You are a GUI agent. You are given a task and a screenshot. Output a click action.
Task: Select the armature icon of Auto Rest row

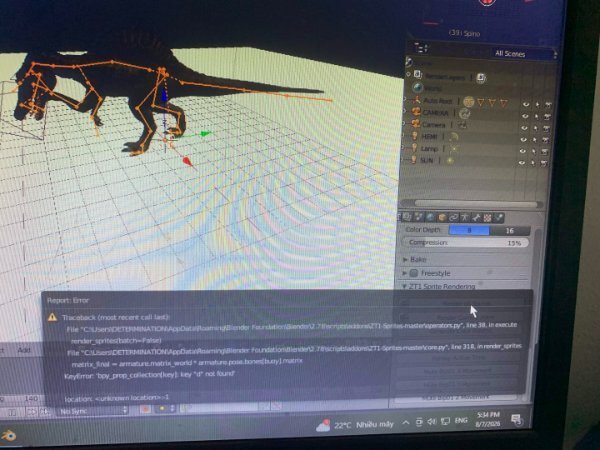(416, 100)
